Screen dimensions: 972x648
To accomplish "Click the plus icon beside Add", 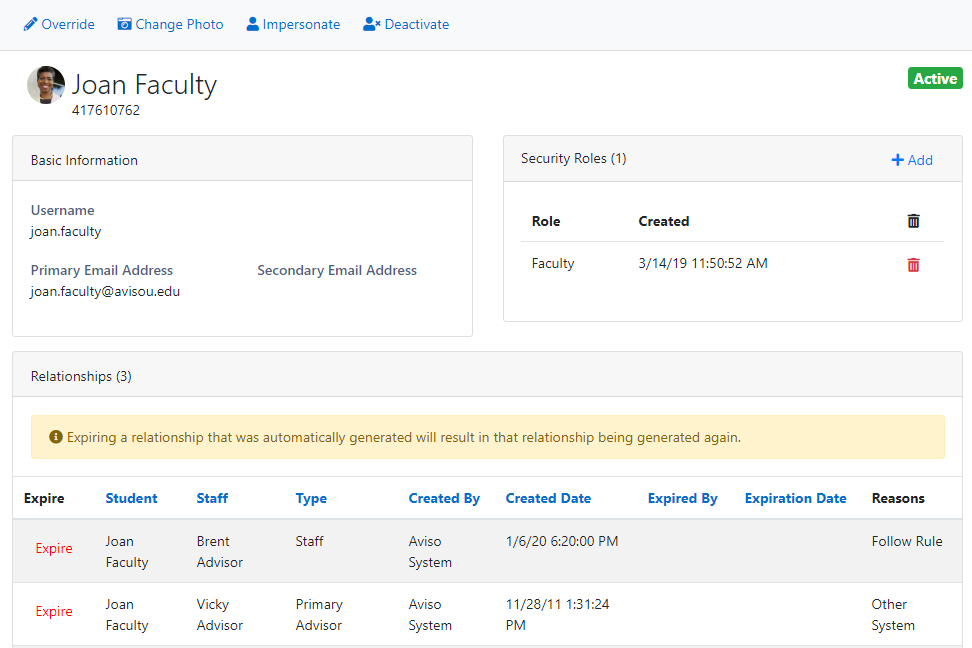I will pyautogui.click(x=897, y=160).
